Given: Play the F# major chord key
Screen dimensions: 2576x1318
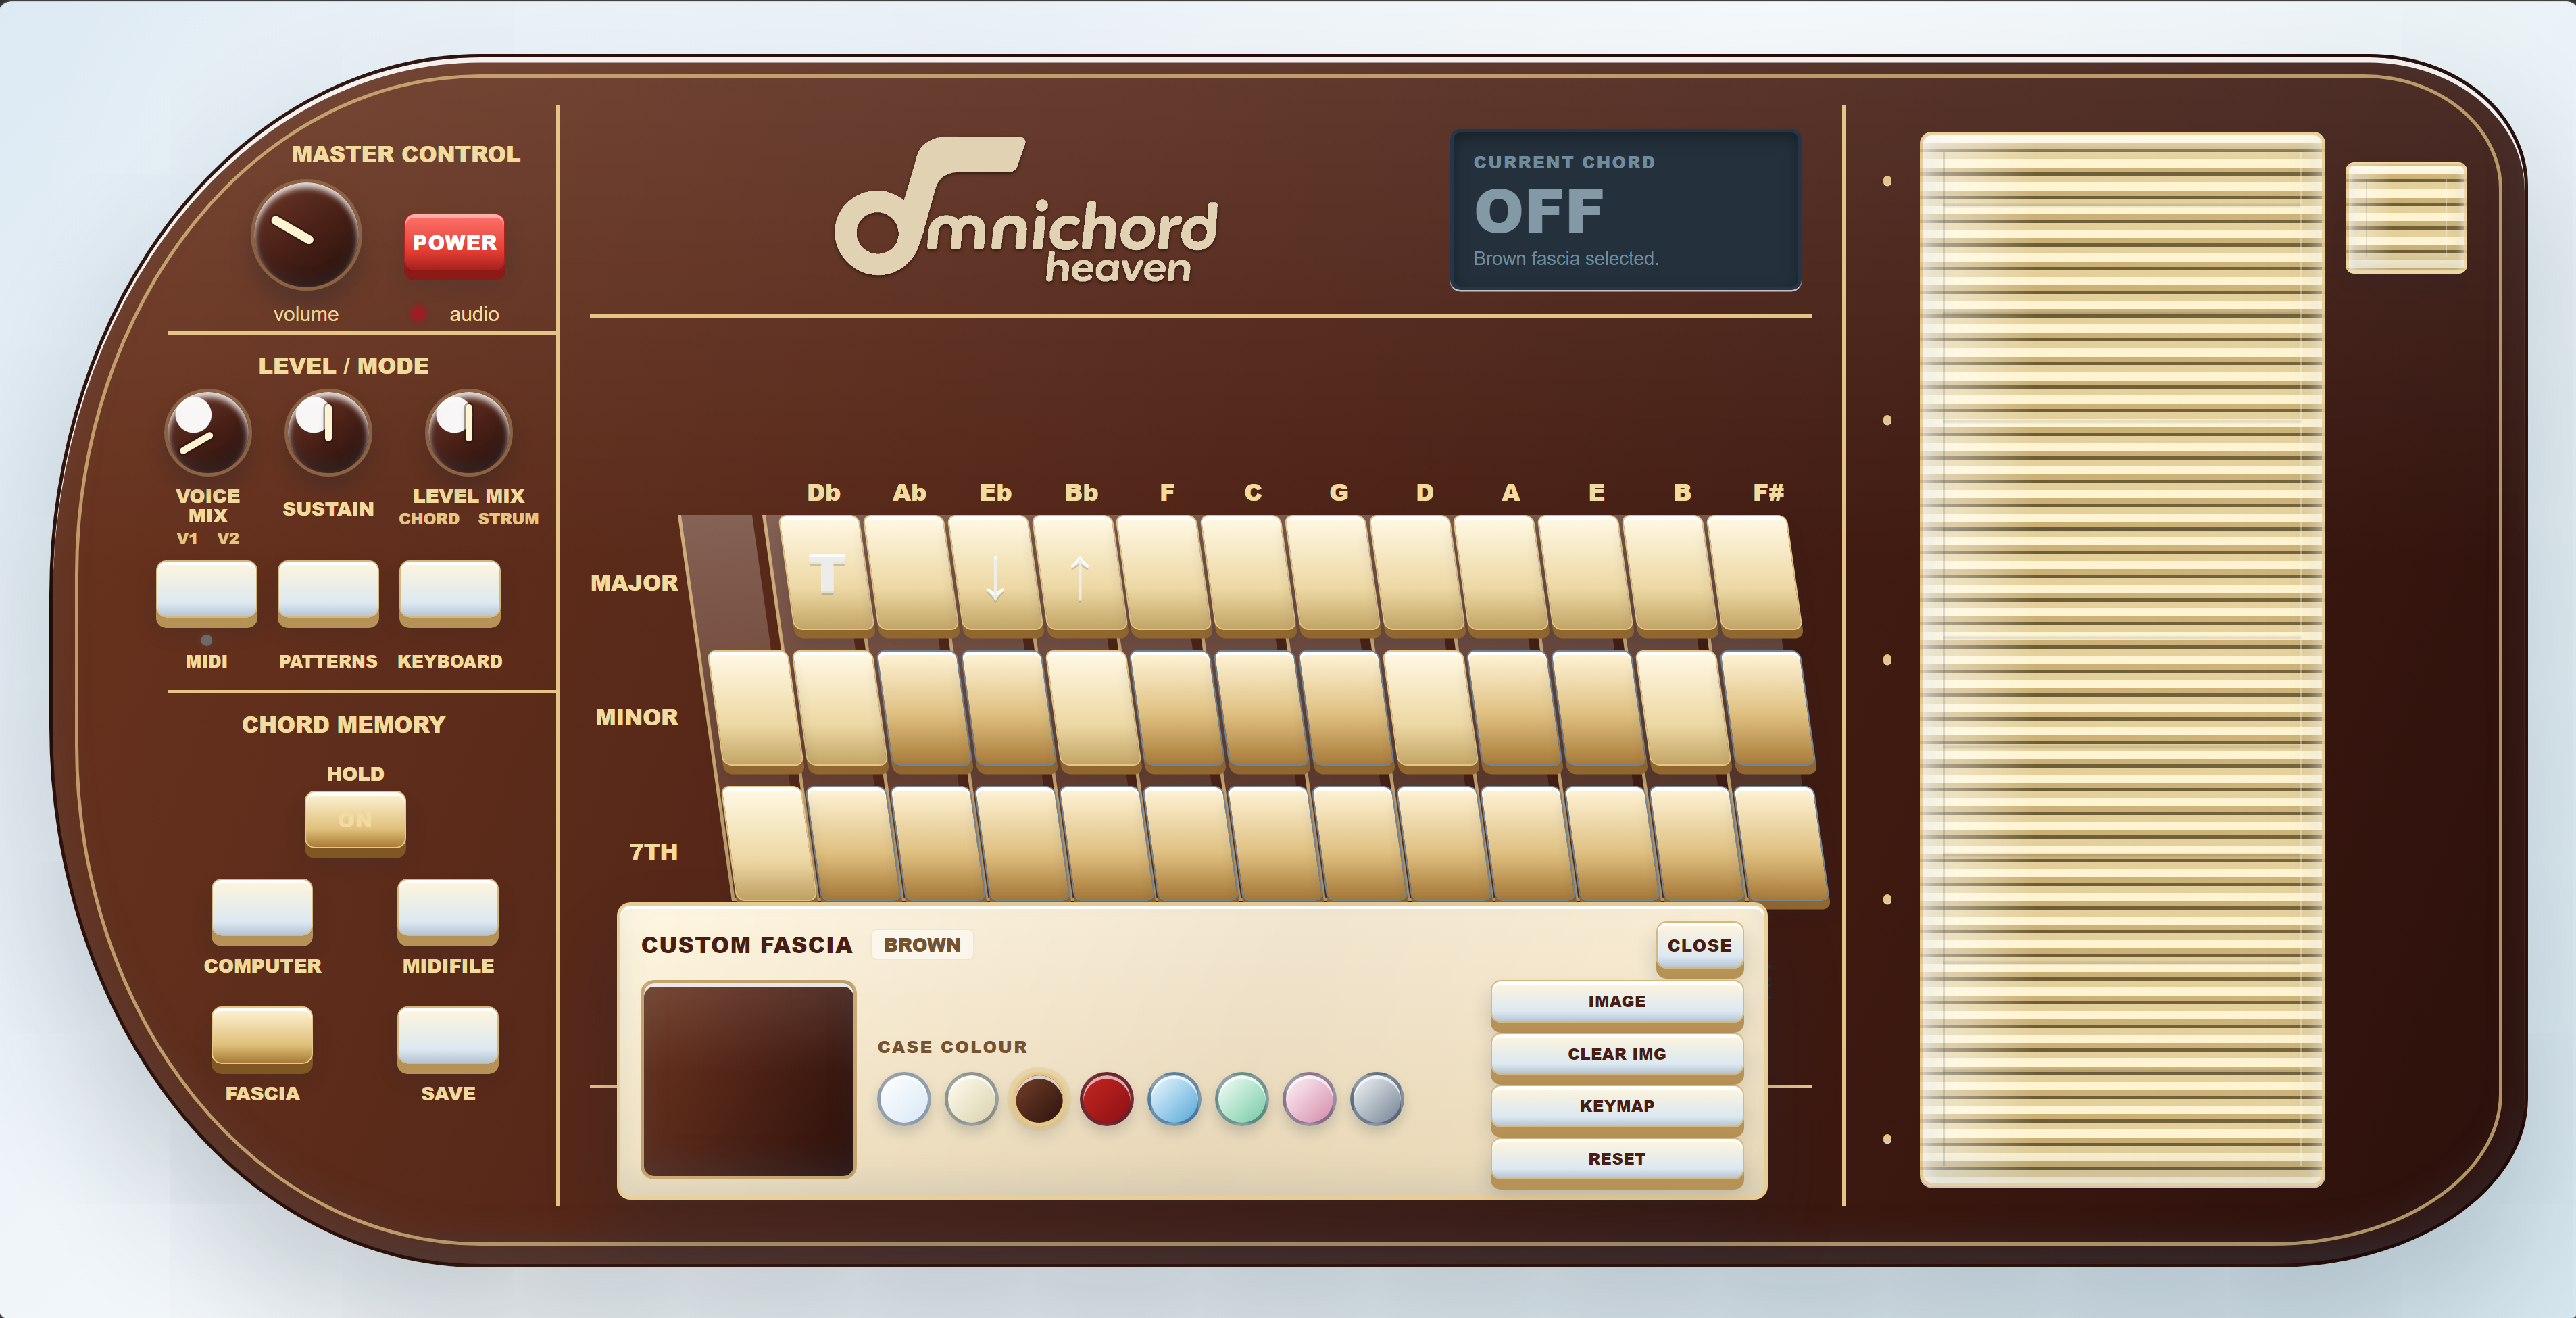Looking at the screenshot, I should [1754, 575].
